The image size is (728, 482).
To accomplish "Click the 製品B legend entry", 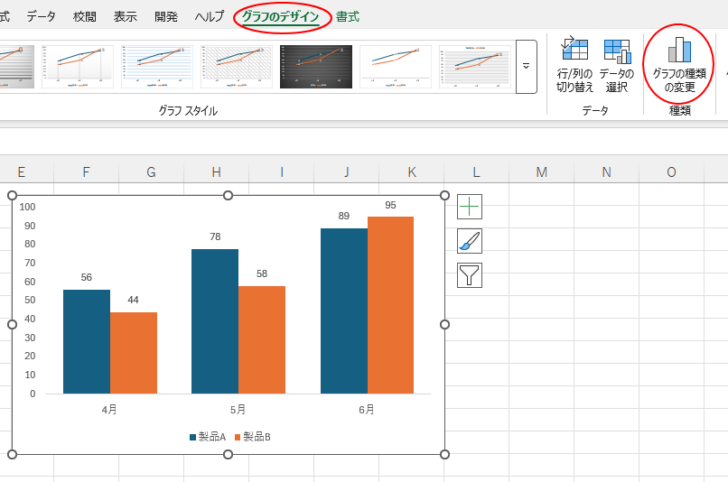I will [x=253, y=437].
